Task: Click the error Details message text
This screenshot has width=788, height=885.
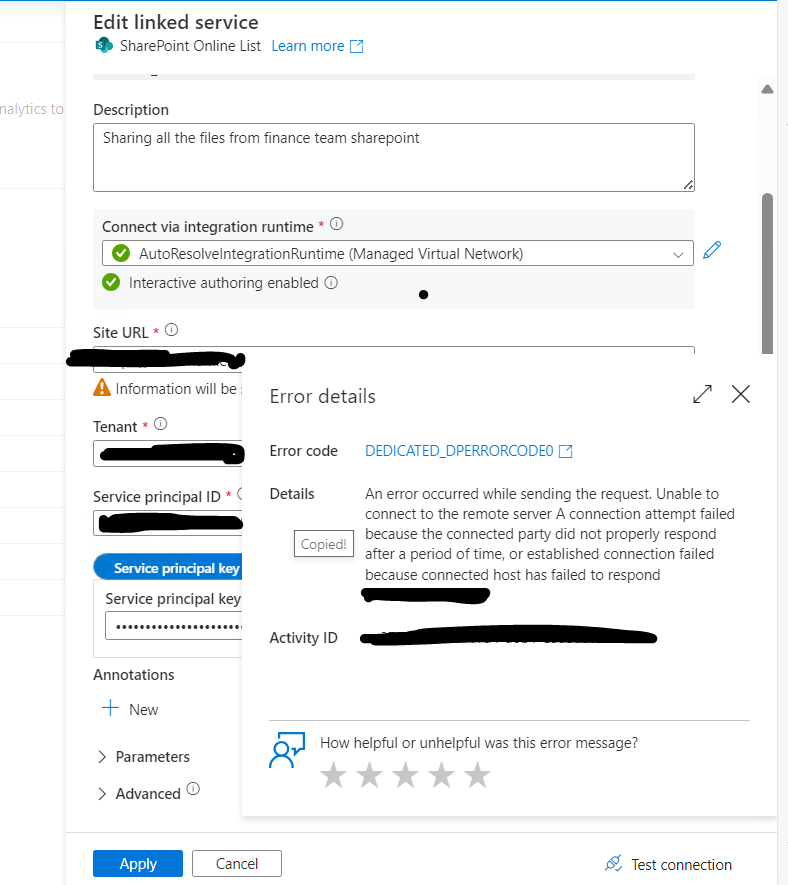Action: 550,534
